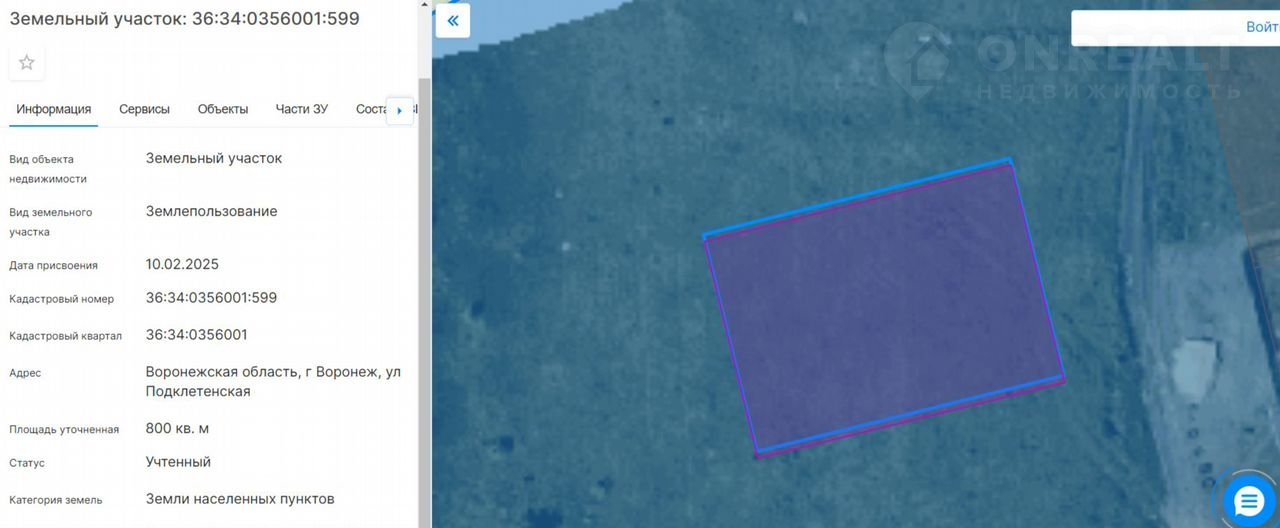Collapse info panel with double-chevron button
1280x528 pixels.
point(453,21)
